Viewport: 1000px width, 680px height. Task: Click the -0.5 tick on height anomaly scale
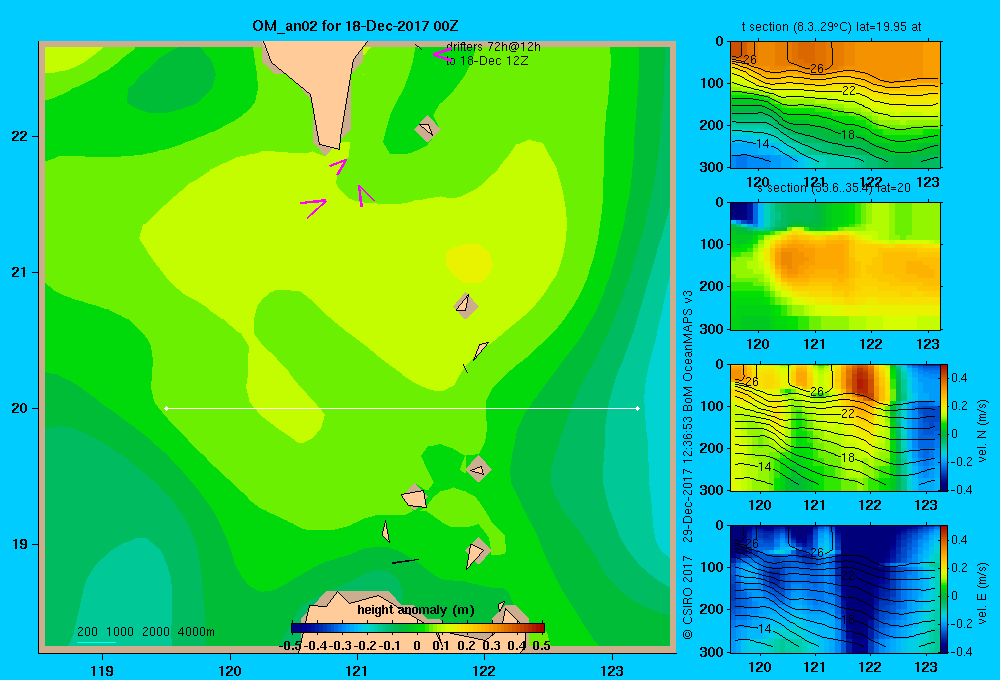click(x=290, y=646)
